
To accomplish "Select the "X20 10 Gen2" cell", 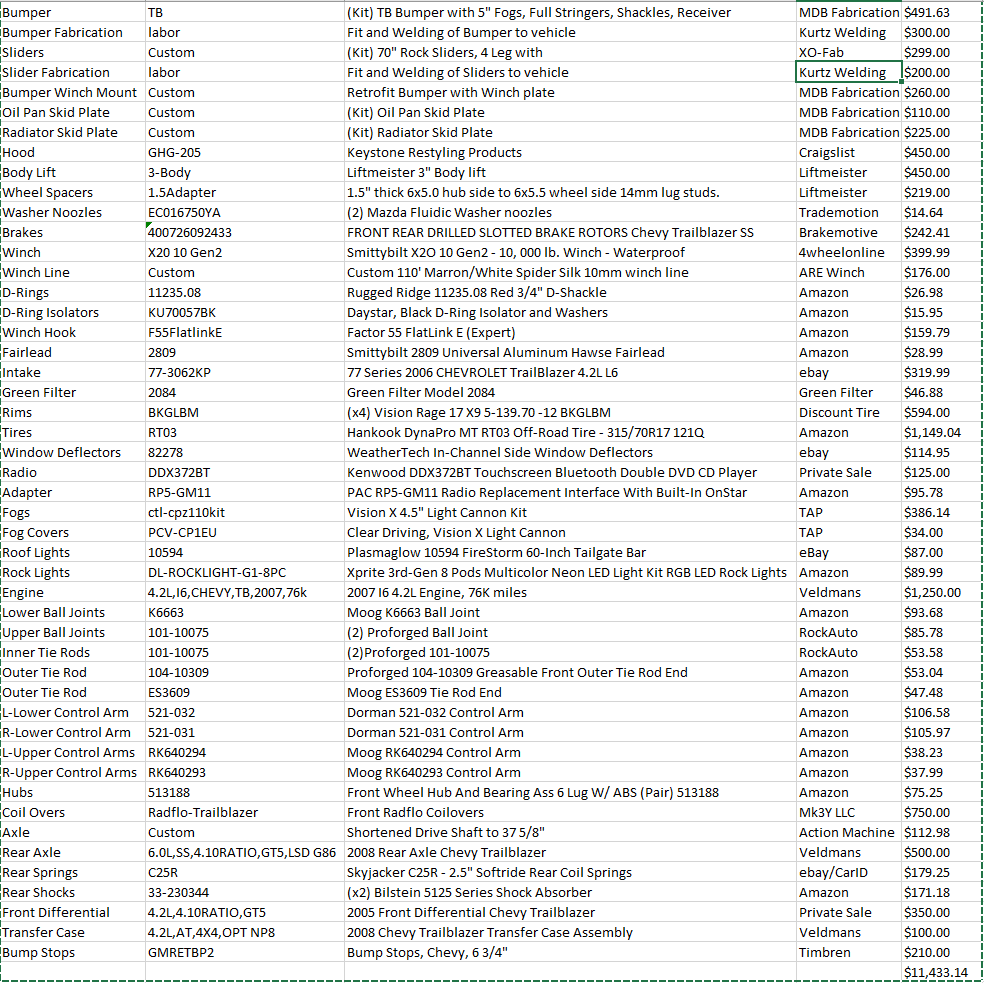I will point(245,252).
